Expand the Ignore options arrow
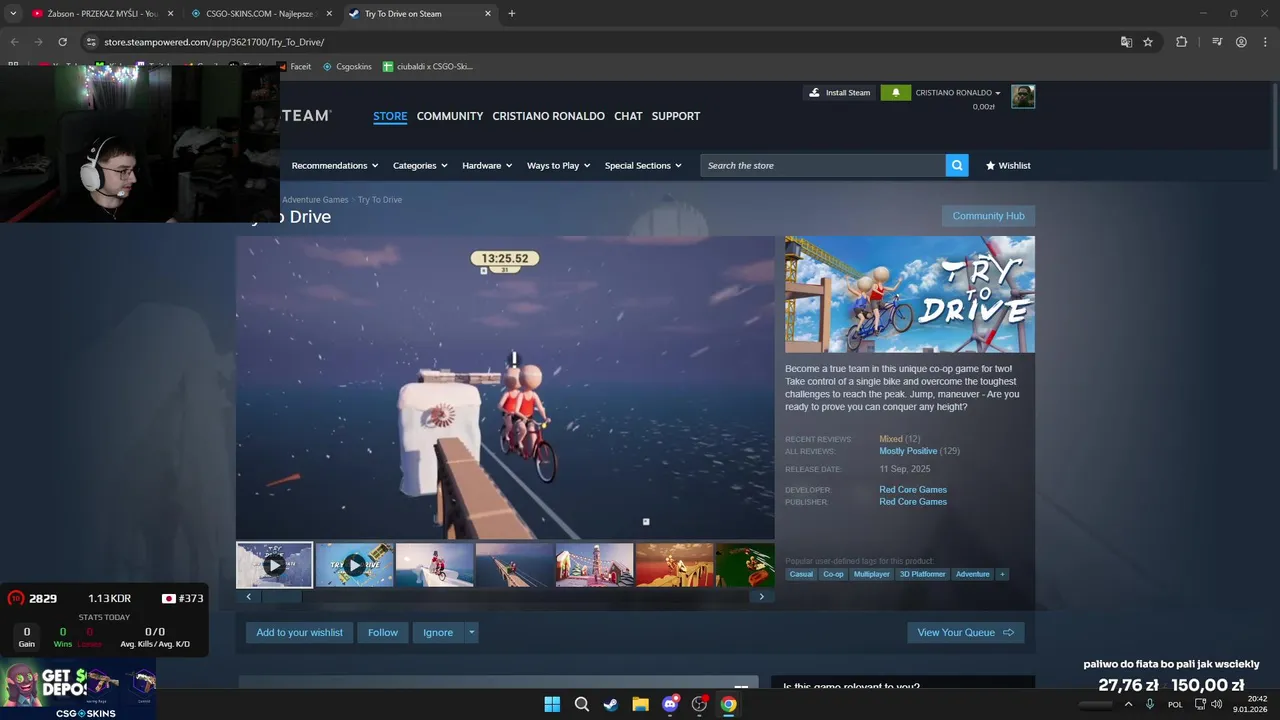The width and height of the screenshot is (1280, 720). [x=471, y=632]
